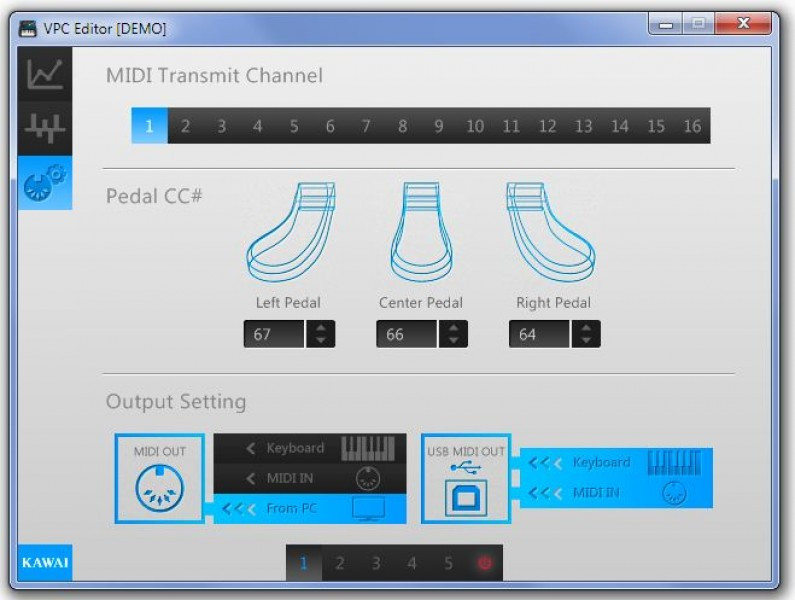Select MIDI transmit channel 10
795x600 pixels.
click(x=475, y=126)
